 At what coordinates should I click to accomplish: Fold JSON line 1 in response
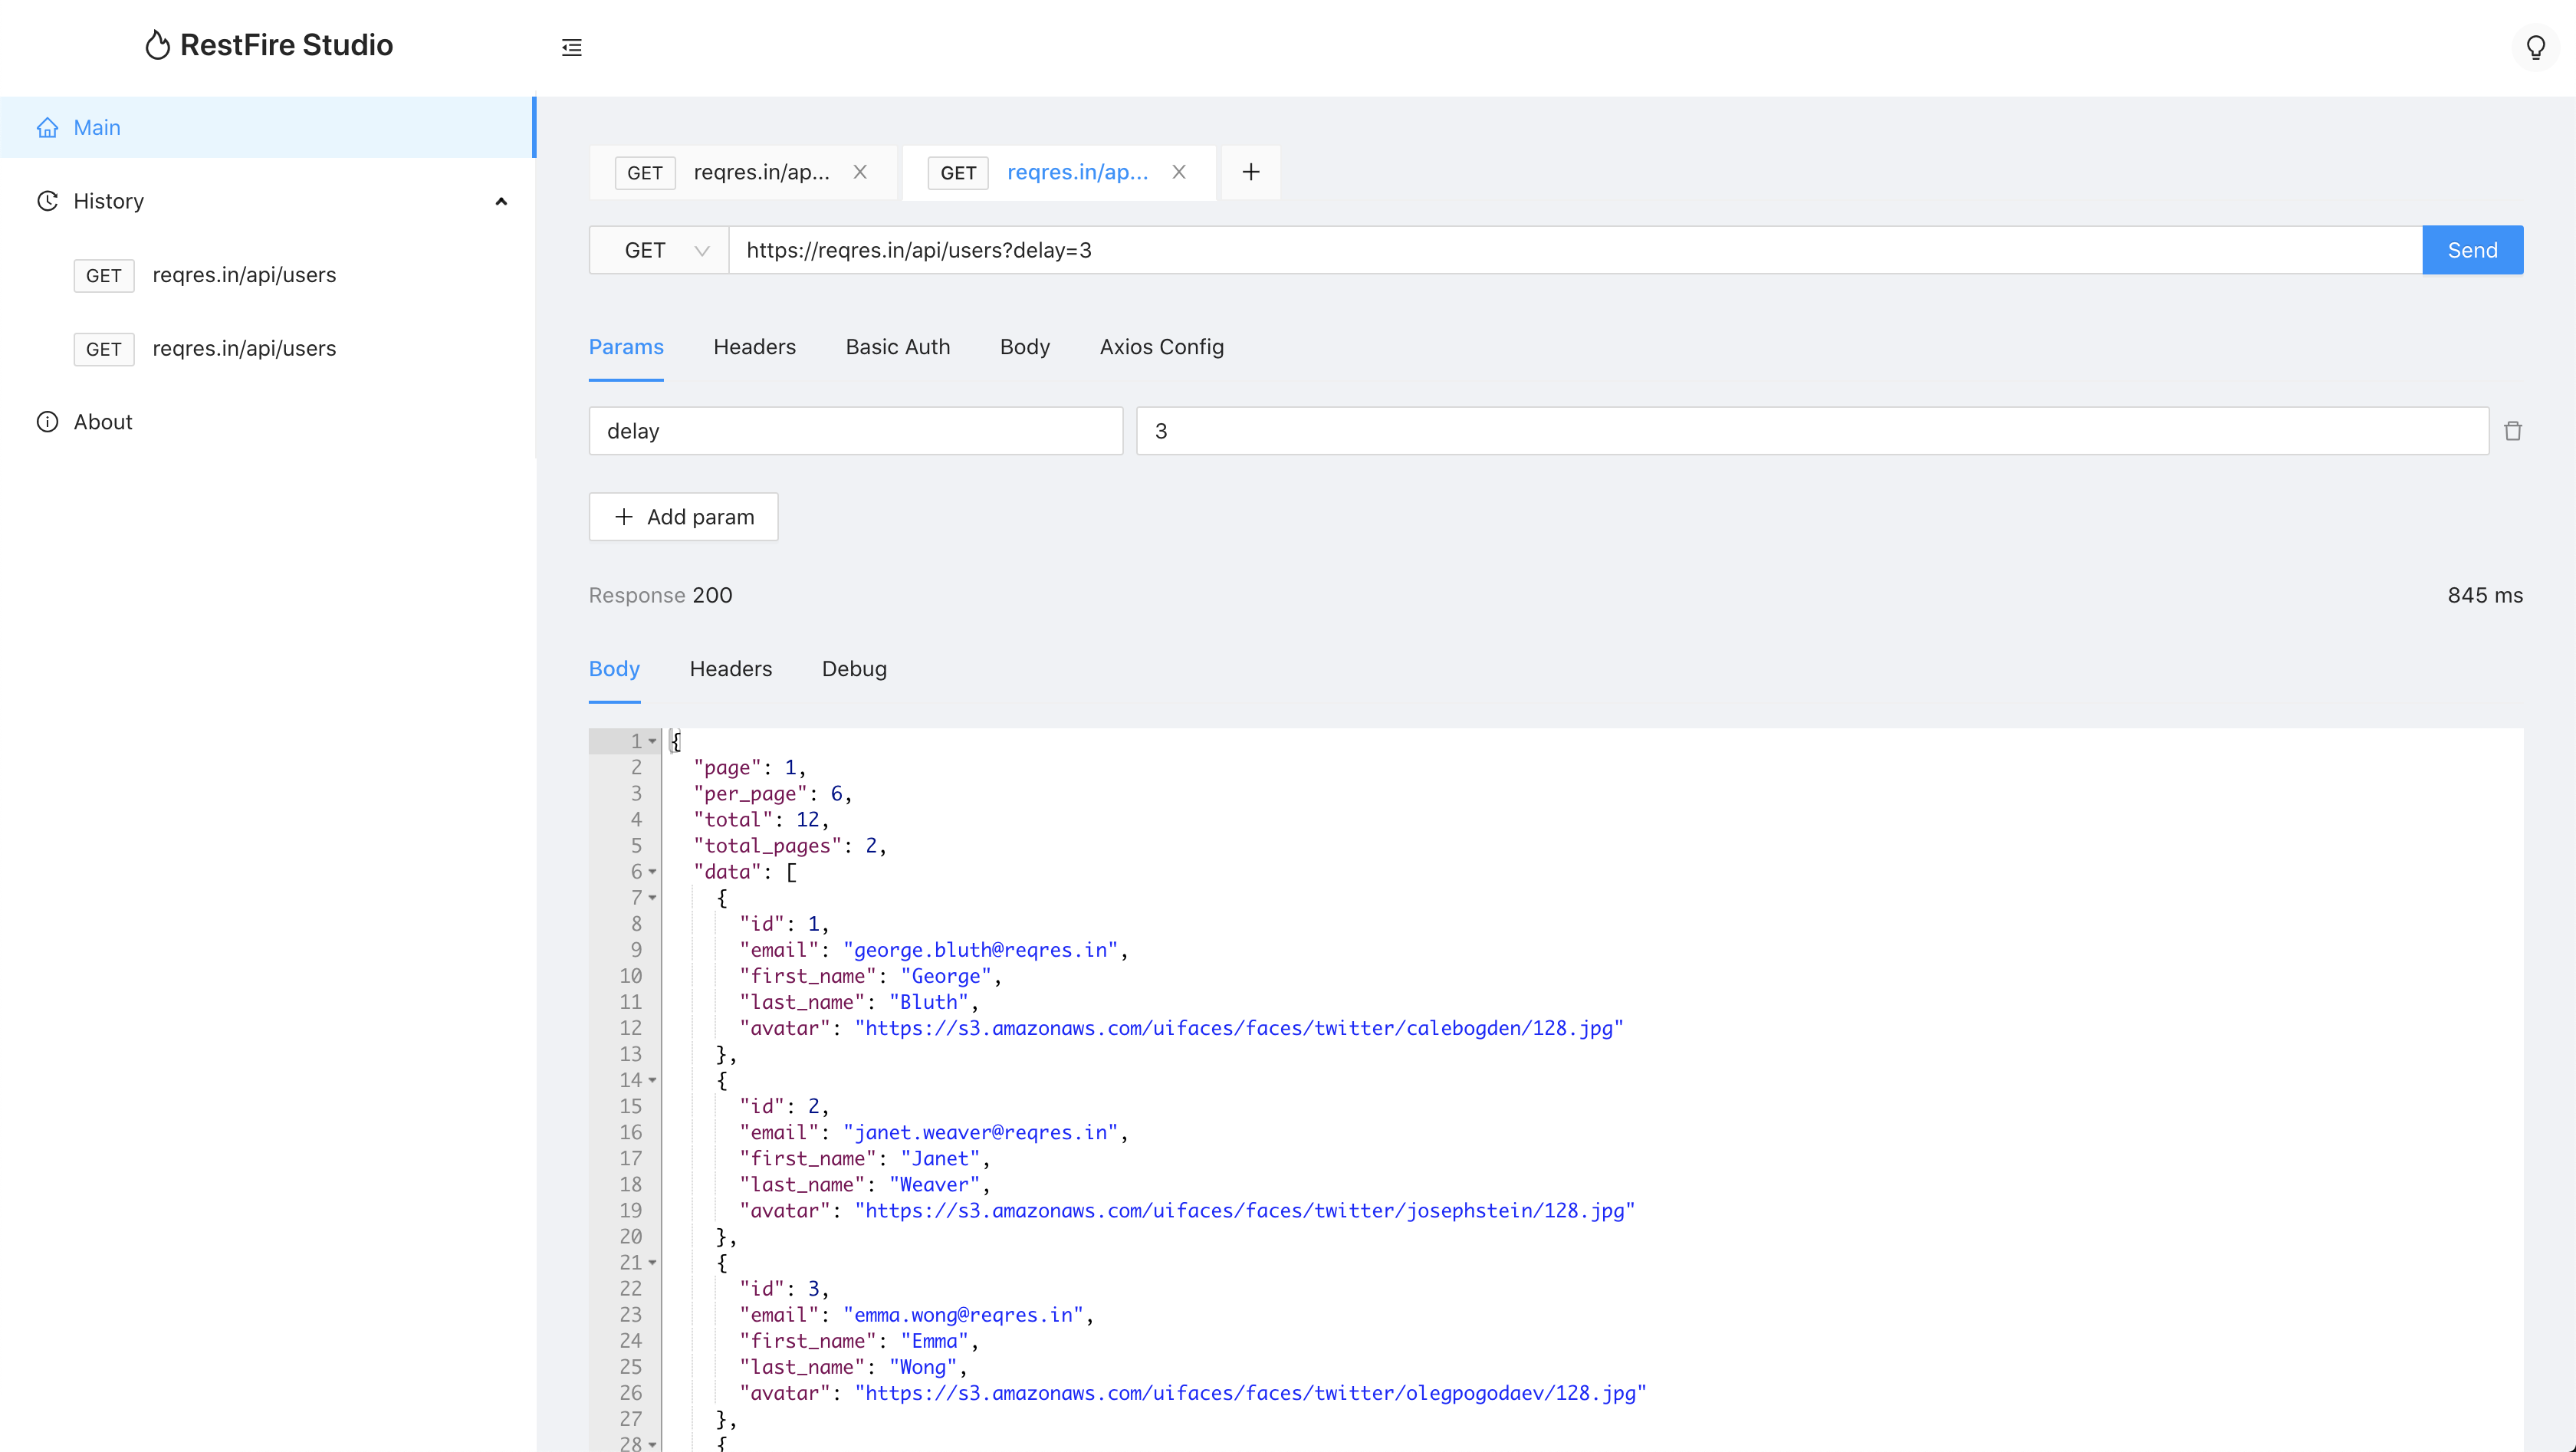click(652, 741)
